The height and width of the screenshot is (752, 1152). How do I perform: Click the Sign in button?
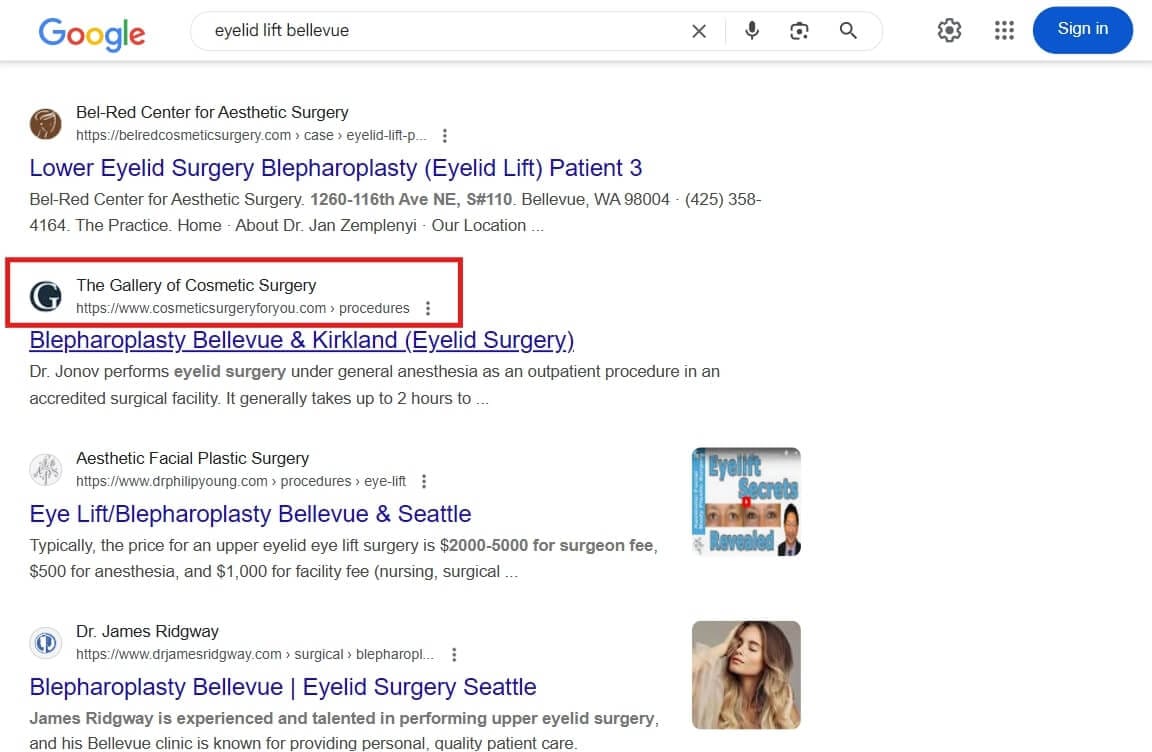click(x=1082, y=29)
